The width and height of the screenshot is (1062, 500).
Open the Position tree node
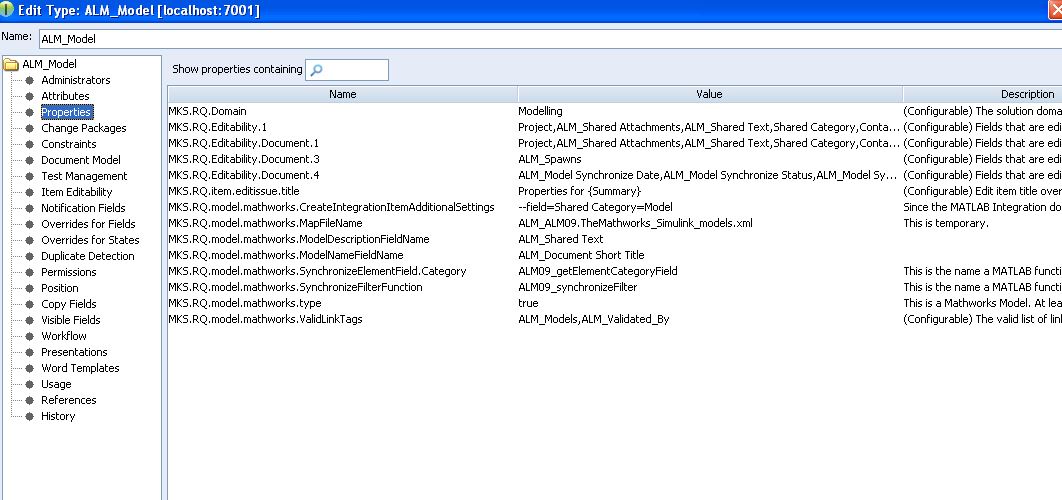pyautogui.click(x=60, y=288)
